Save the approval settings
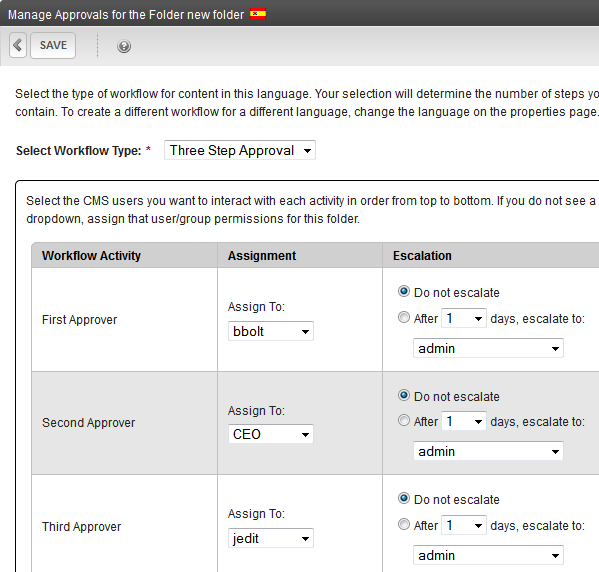The image size is (599, 572). 53,45
